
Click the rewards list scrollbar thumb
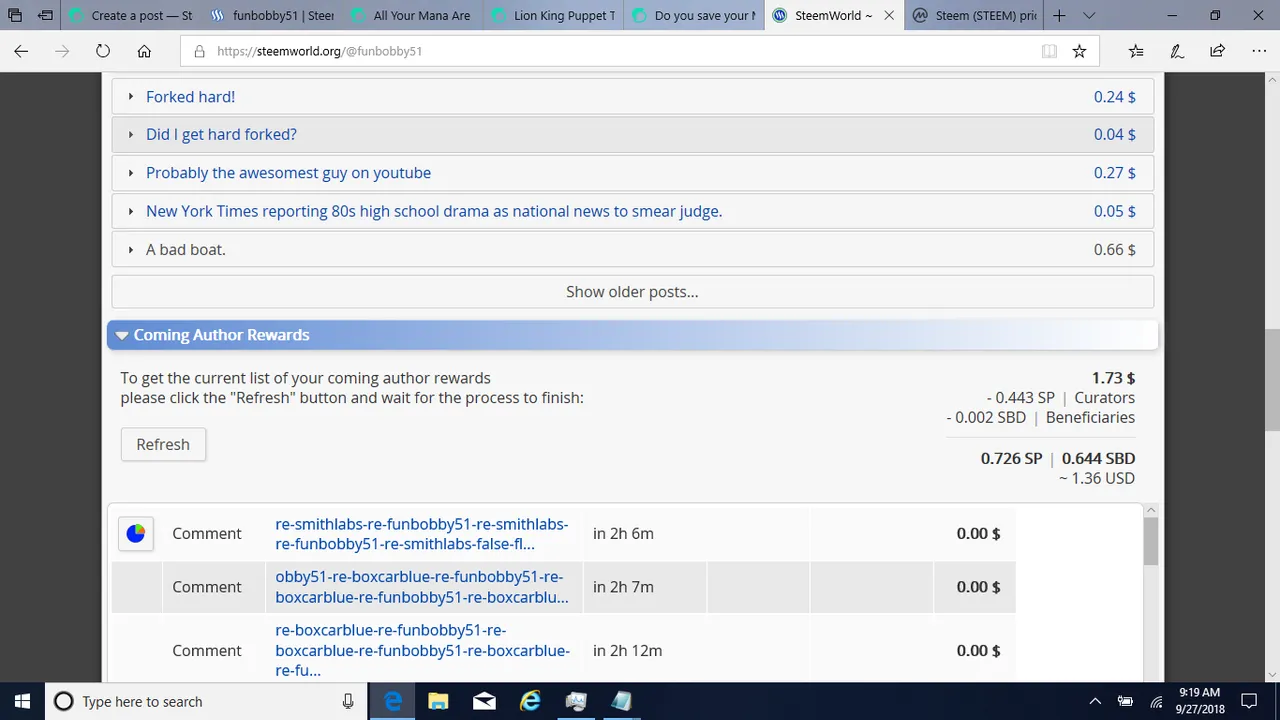click(1150, 541)
